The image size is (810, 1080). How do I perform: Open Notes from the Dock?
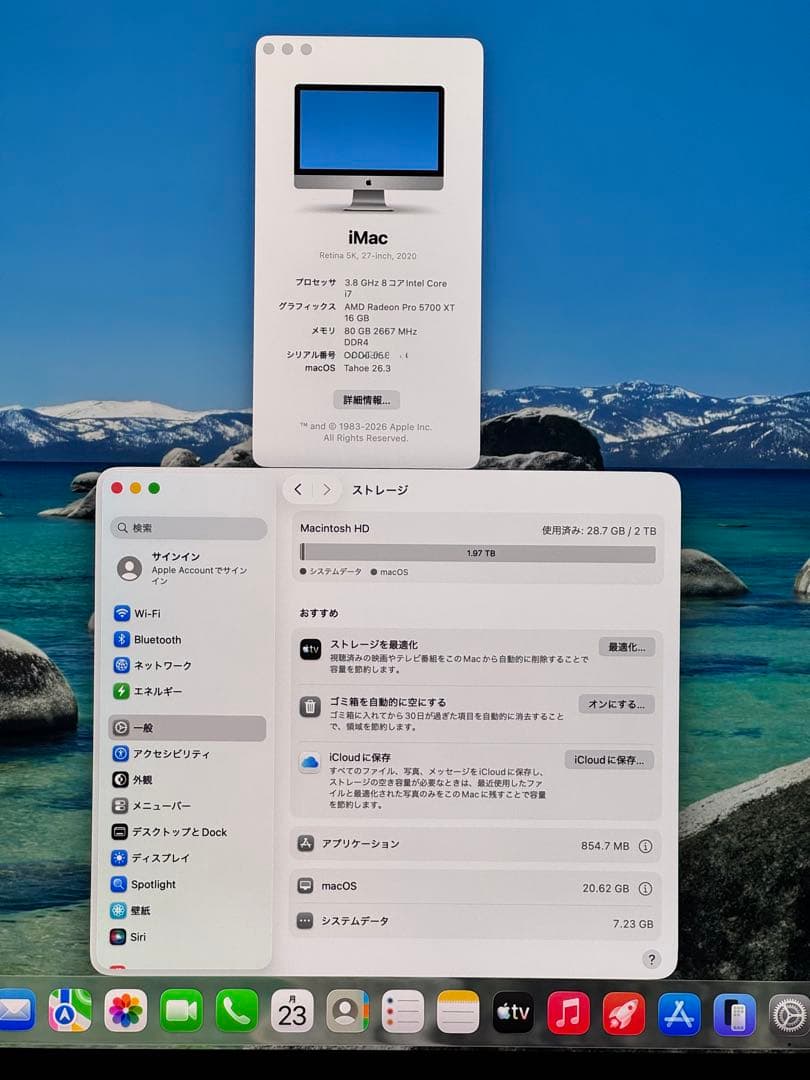[458, 1011]
